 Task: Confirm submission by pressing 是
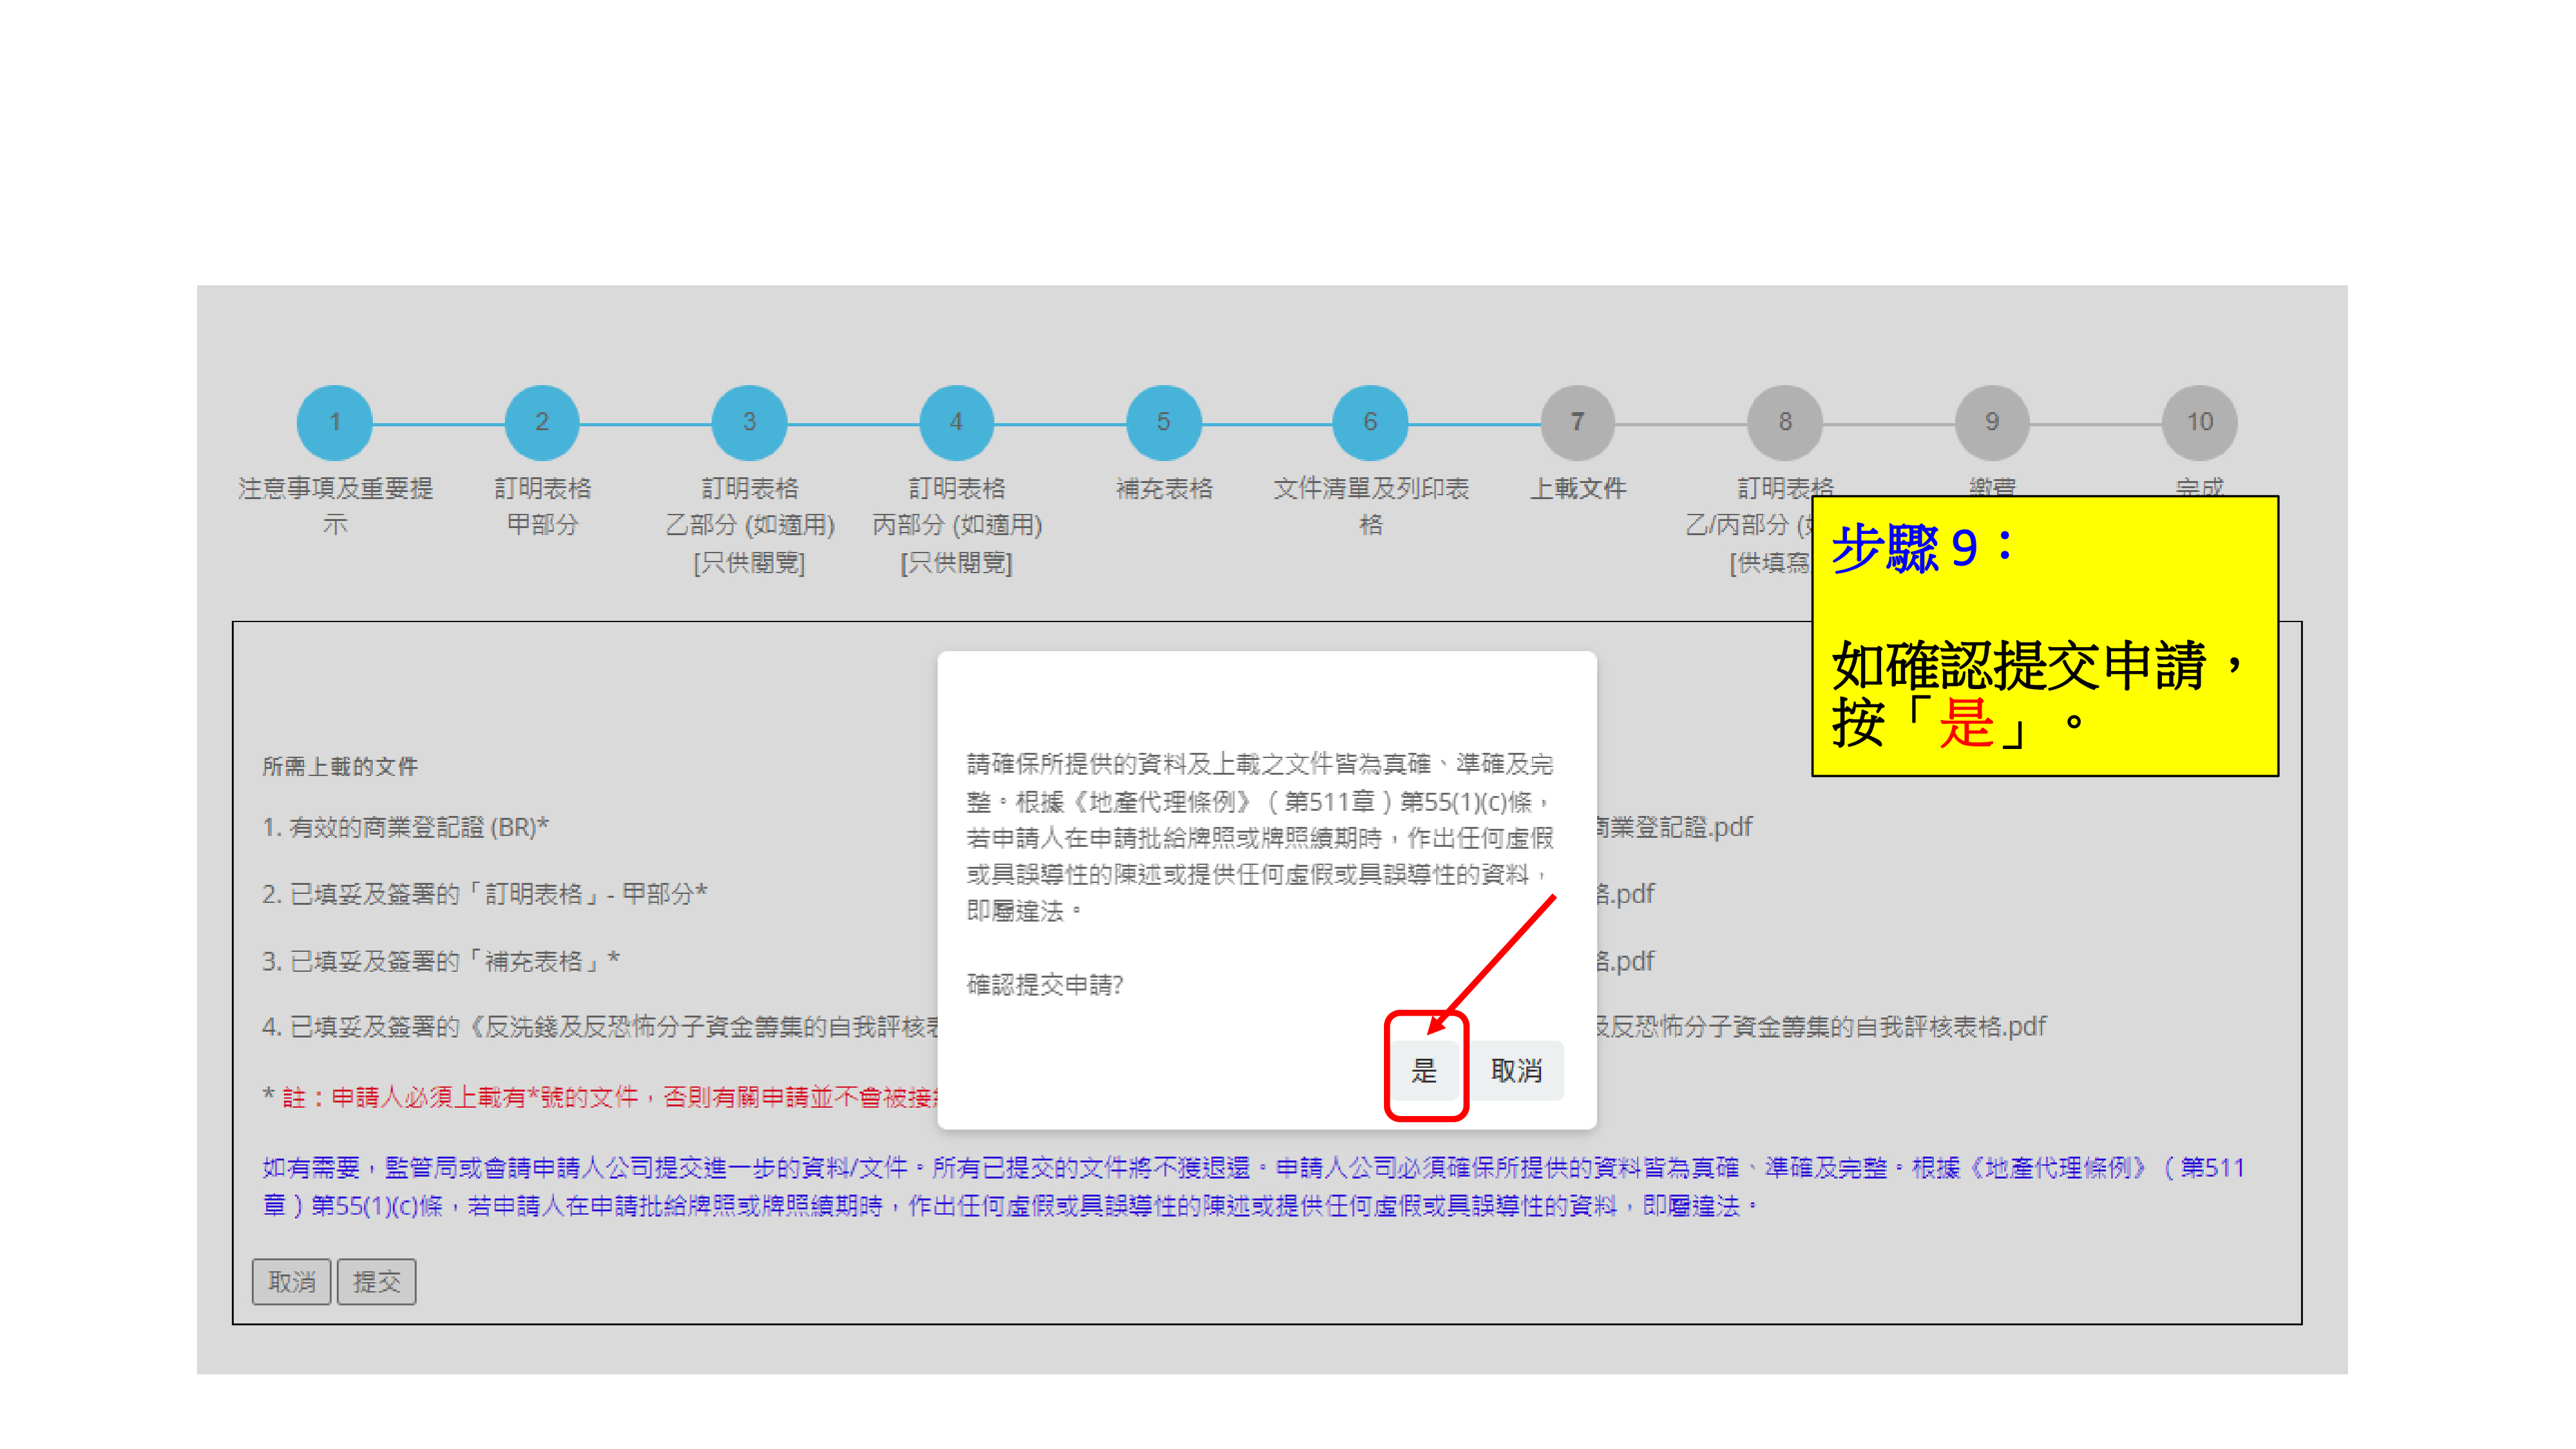click(1424, 1070)
